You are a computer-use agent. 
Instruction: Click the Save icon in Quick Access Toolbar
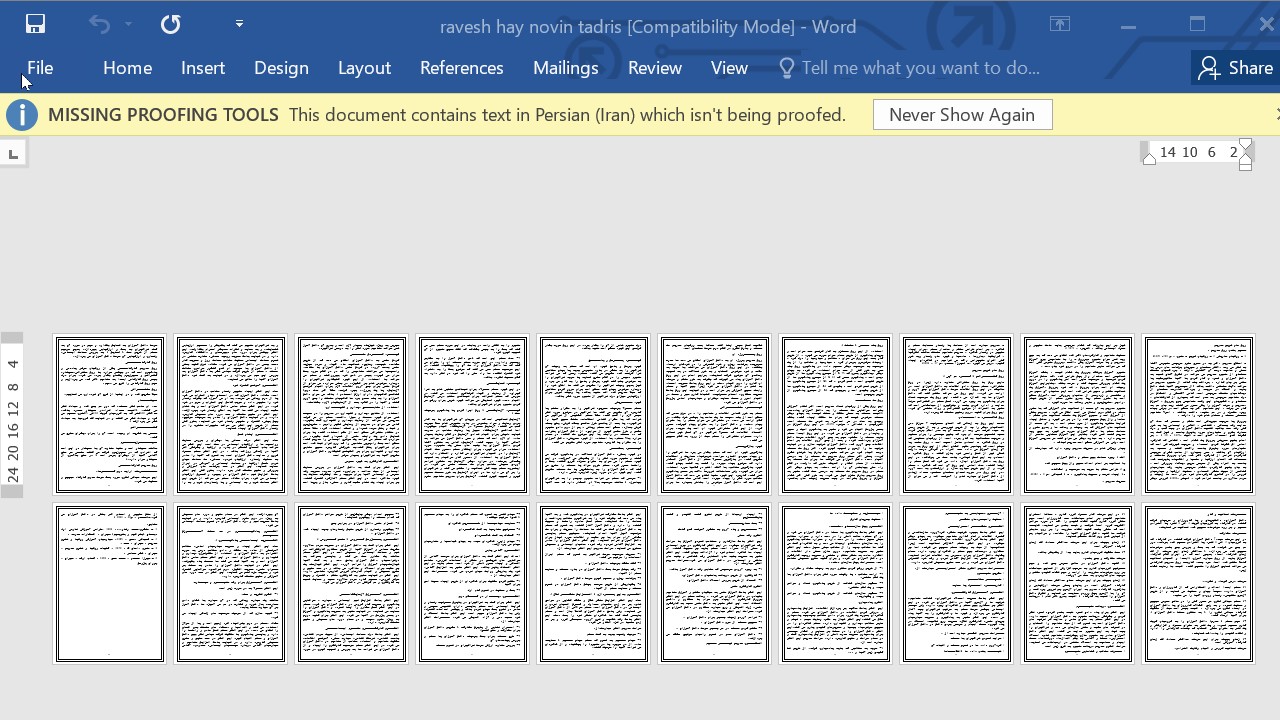(x=35, y=24)
